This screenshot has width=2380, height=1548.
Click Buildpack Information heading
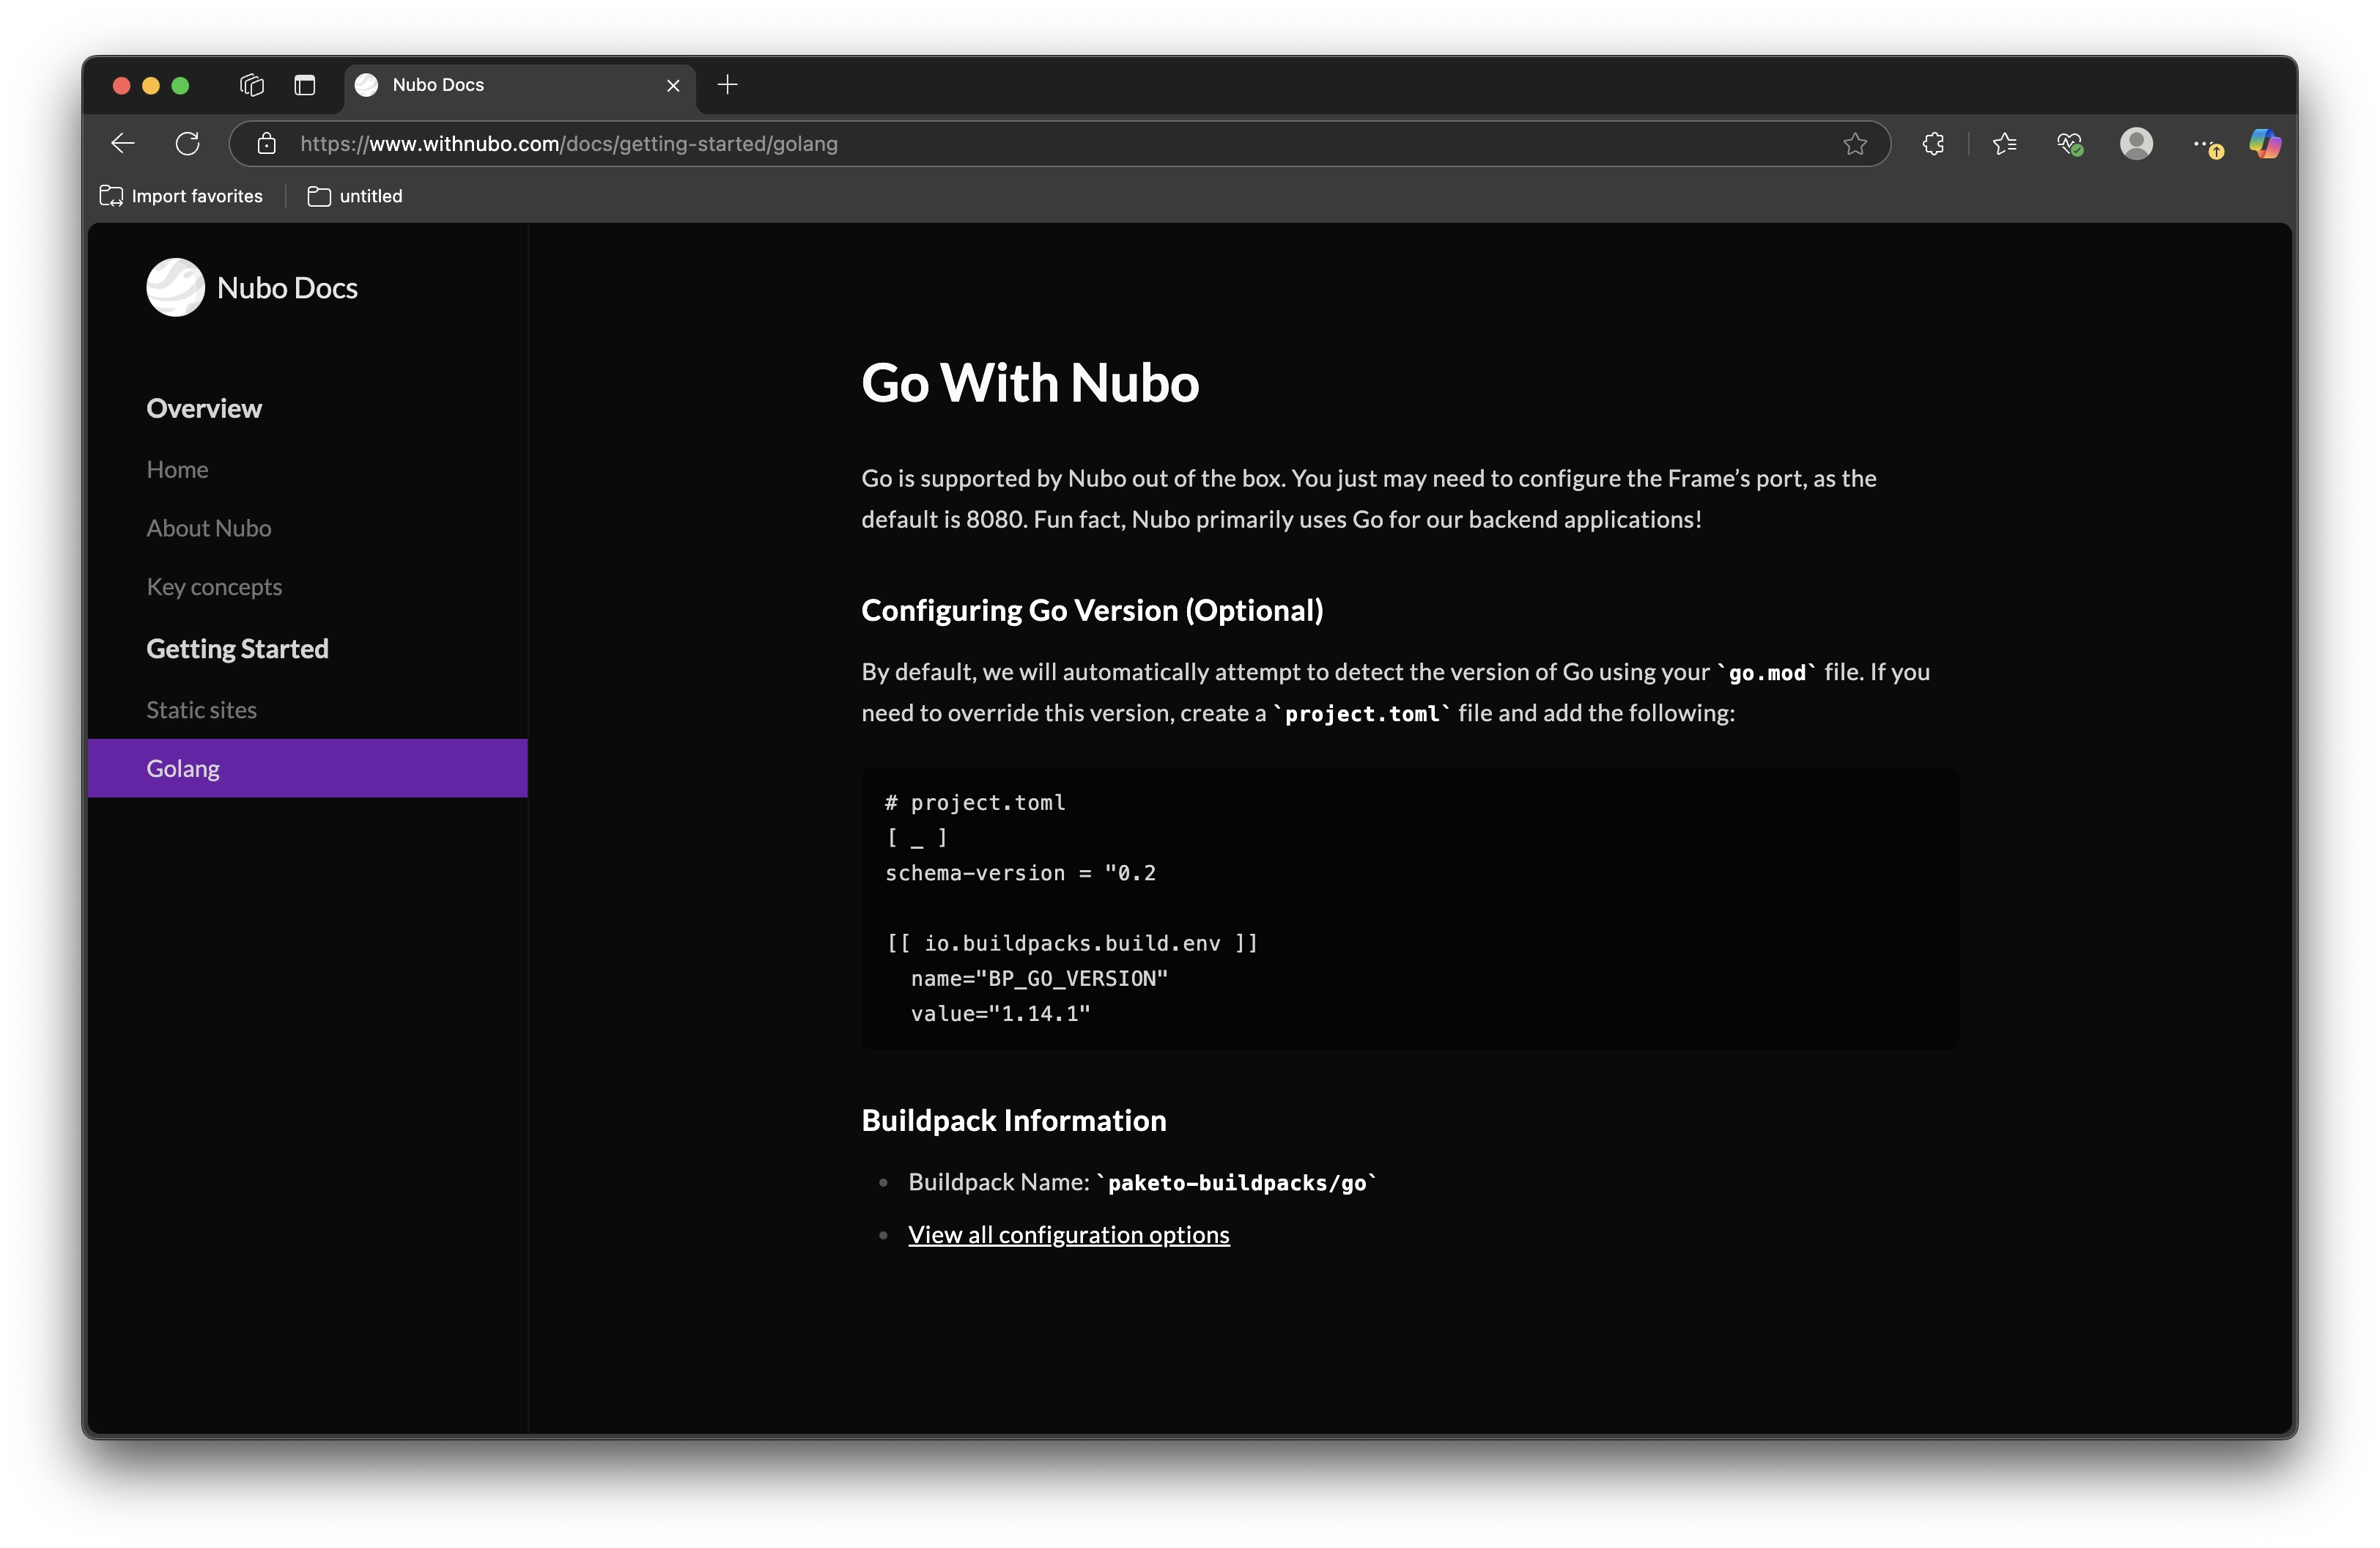1014,1120
